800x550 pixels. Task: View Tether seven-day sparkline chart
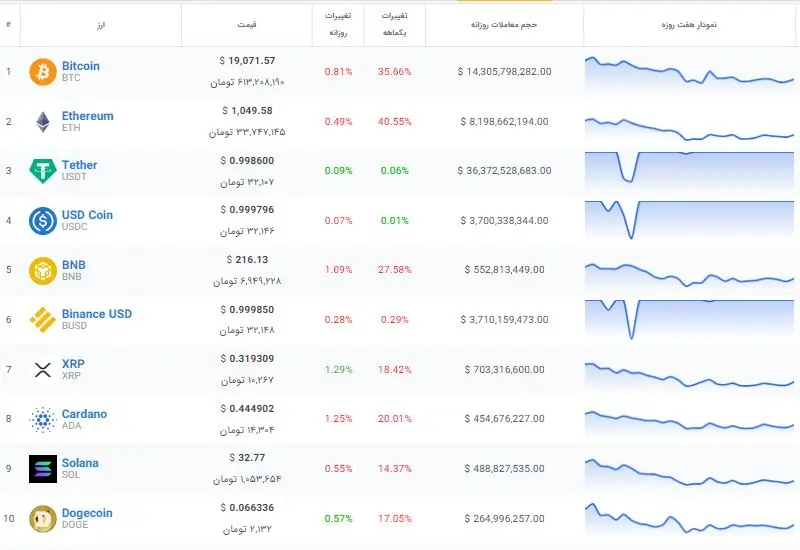tap(691, 171)
